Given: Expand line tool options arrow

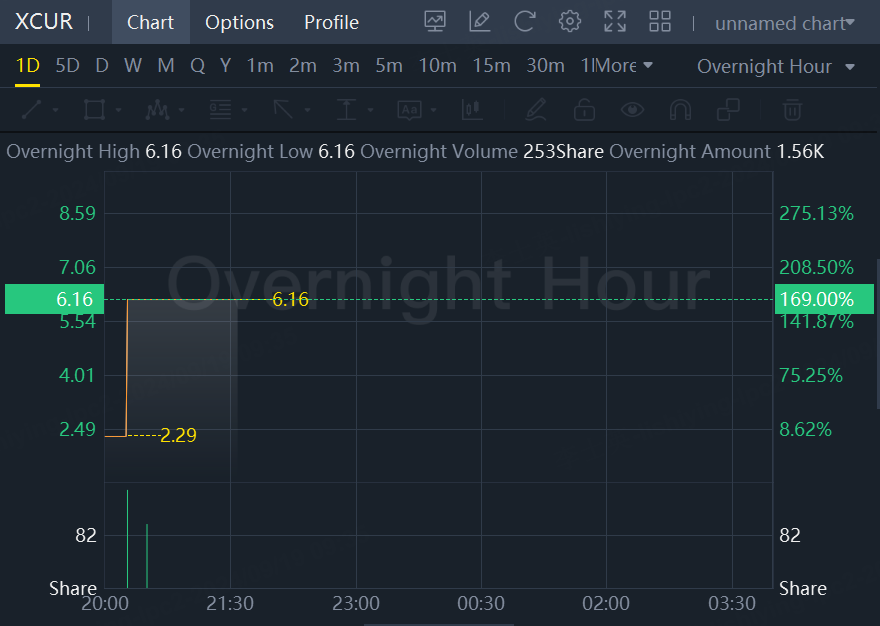Looking at the screenshot, I should (56, 110).
